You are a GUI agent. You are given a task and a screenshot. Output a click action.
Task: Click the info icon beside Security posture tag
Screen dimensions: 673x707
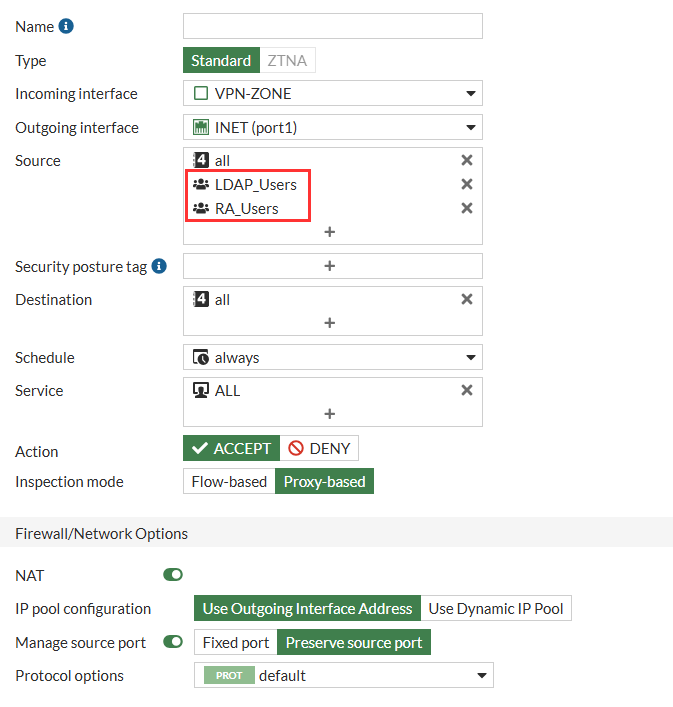(159, 266)
